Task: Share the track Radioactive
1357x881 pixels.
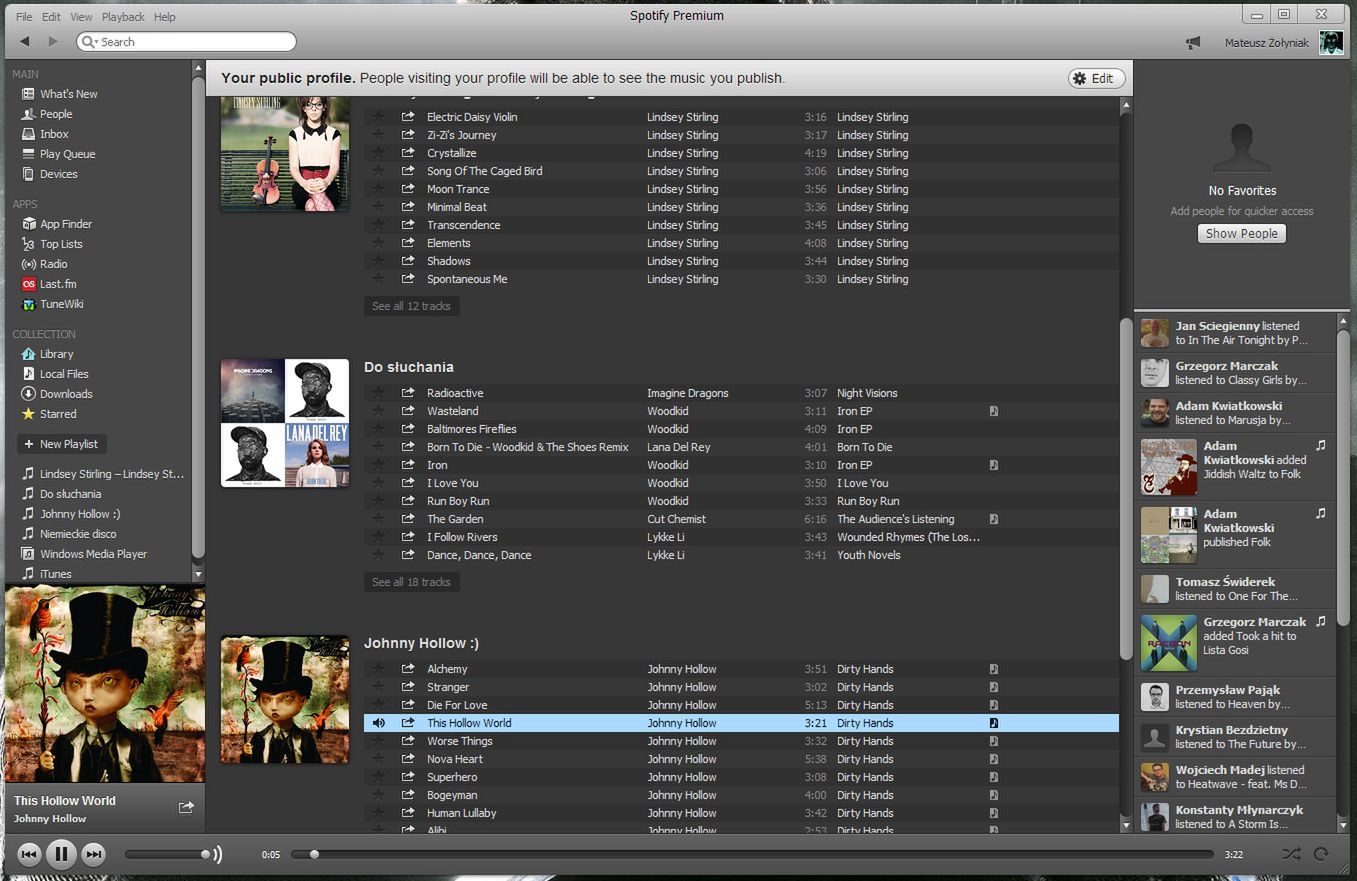Action: (408, 393)
